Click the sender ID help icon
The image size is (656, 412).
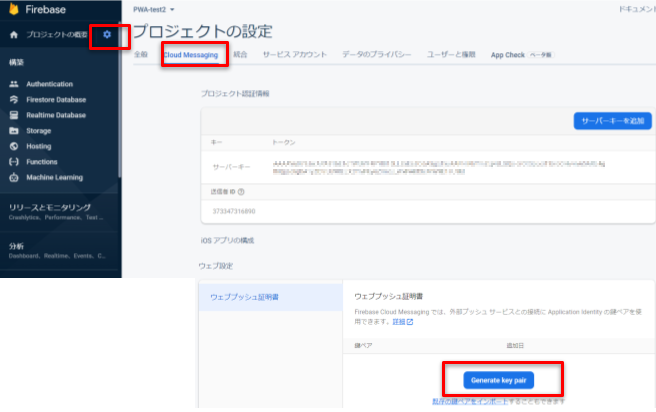[x=241, y=192]
